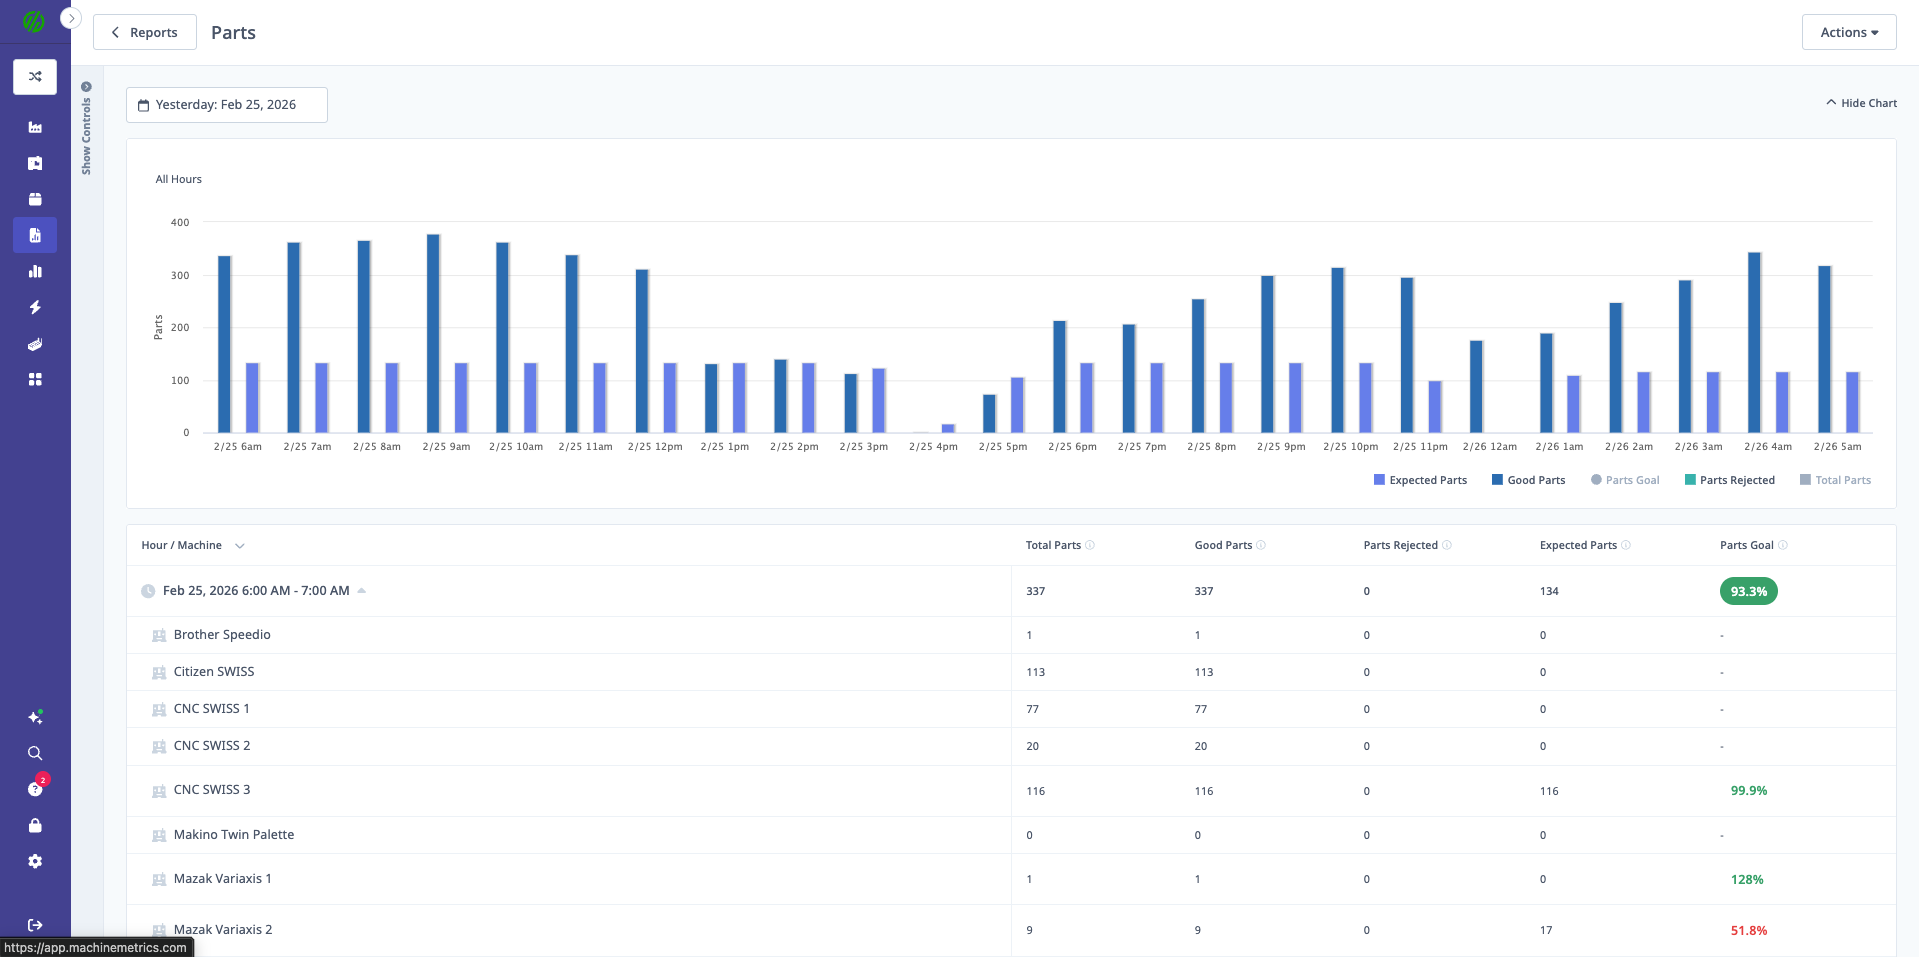Click the bar chart sidebar icon

tap(35, 272)
